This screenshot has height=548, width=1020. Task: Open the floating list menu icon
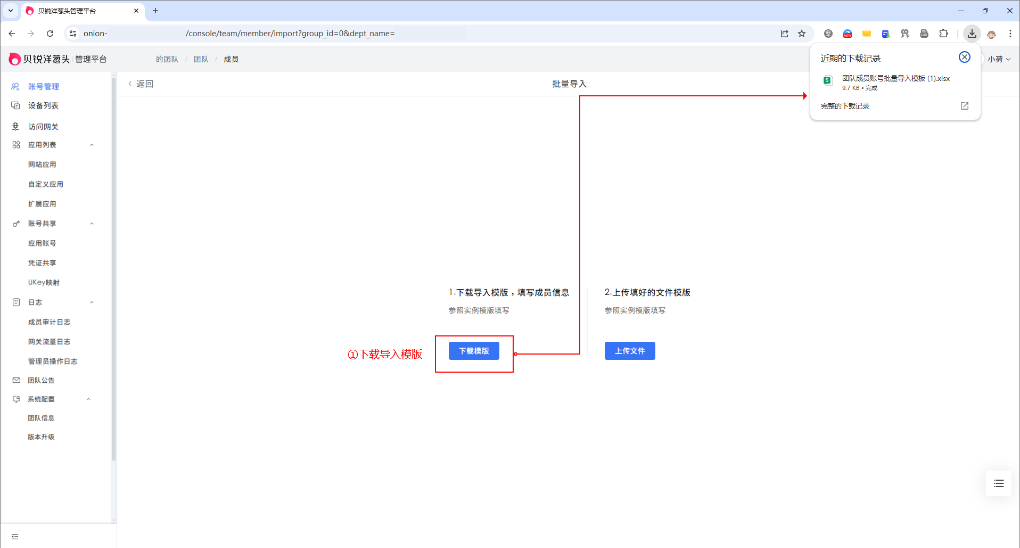pos(998,483)
